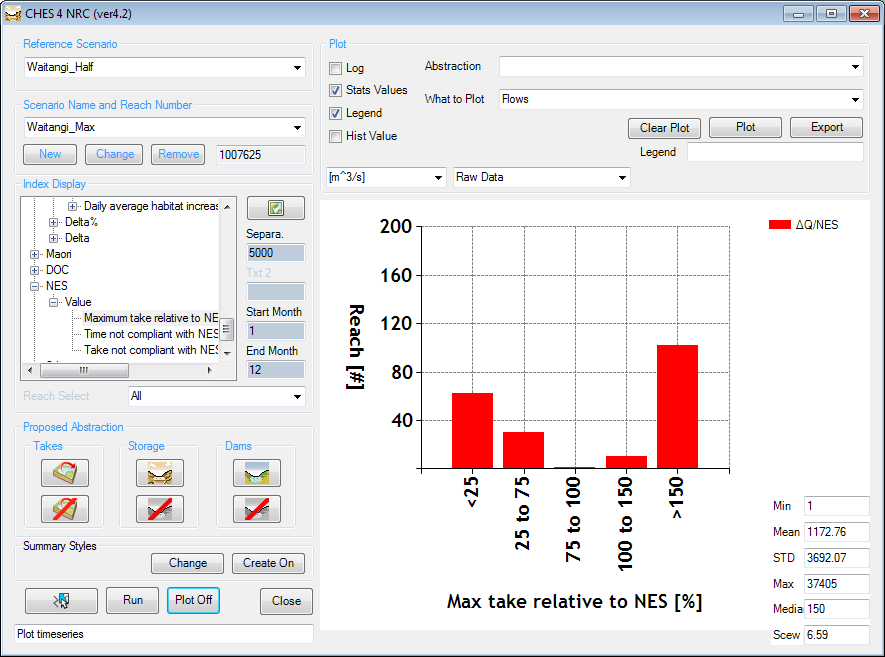Click the red ΔQ/NES legend swatch
Image resolution: width=885 pixels, height=657 pixels.
779,225
